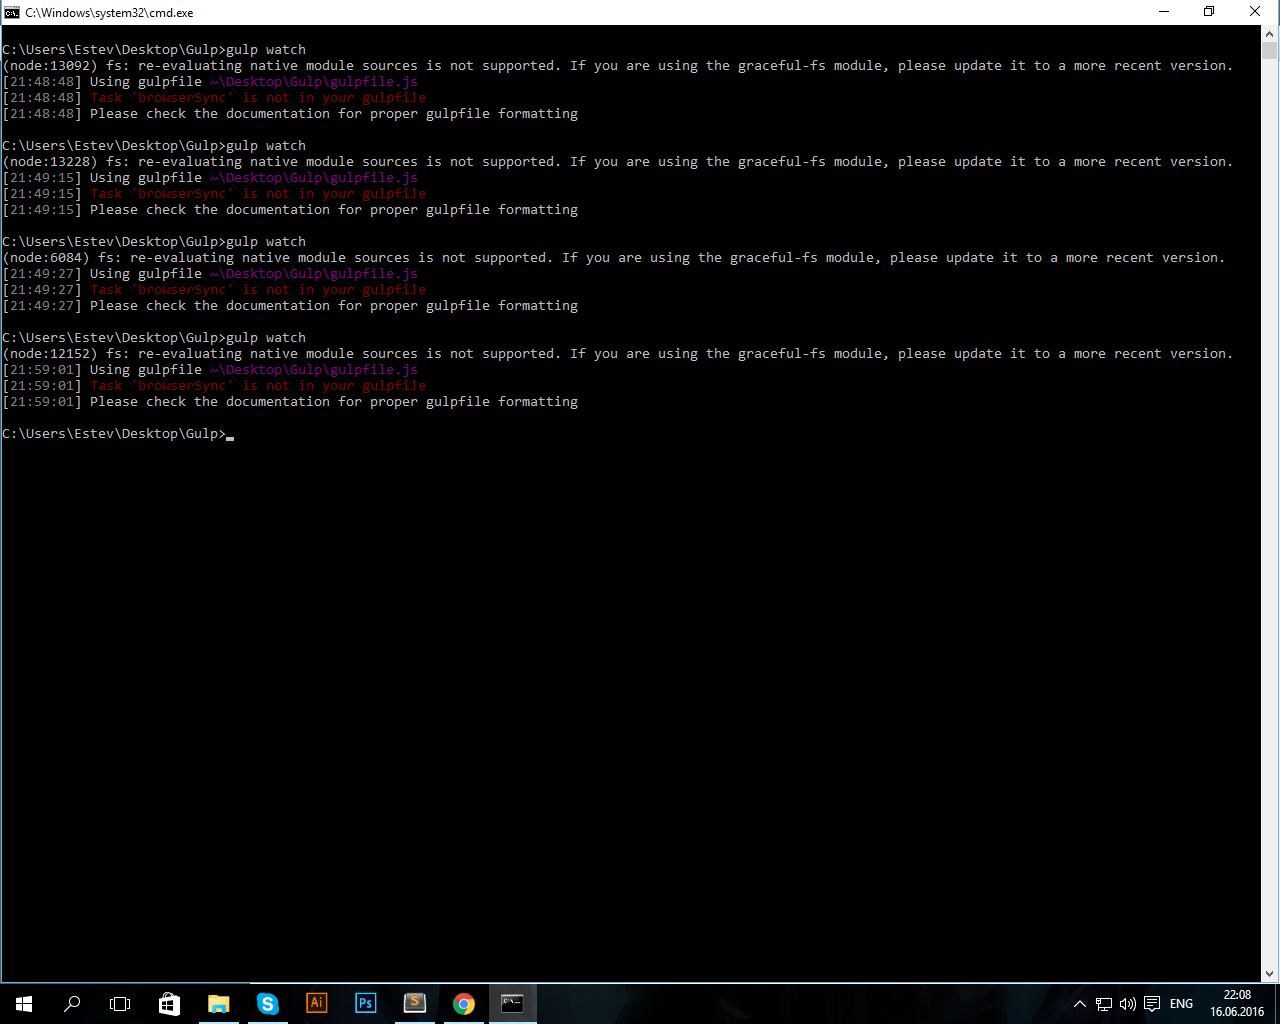The height and width of the screenshot is (1024, 1280).
Task: Minimize the cmd.exe window
Action: [1164, 12]
